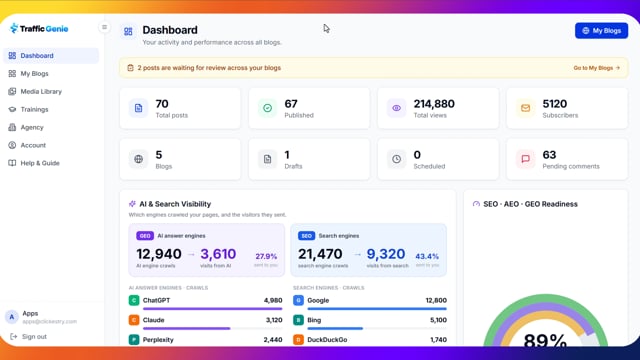Click the 27.9% sent to you value
Image resolution: width=640 pixels, height=360 pixels.
[x=266, y=256]
